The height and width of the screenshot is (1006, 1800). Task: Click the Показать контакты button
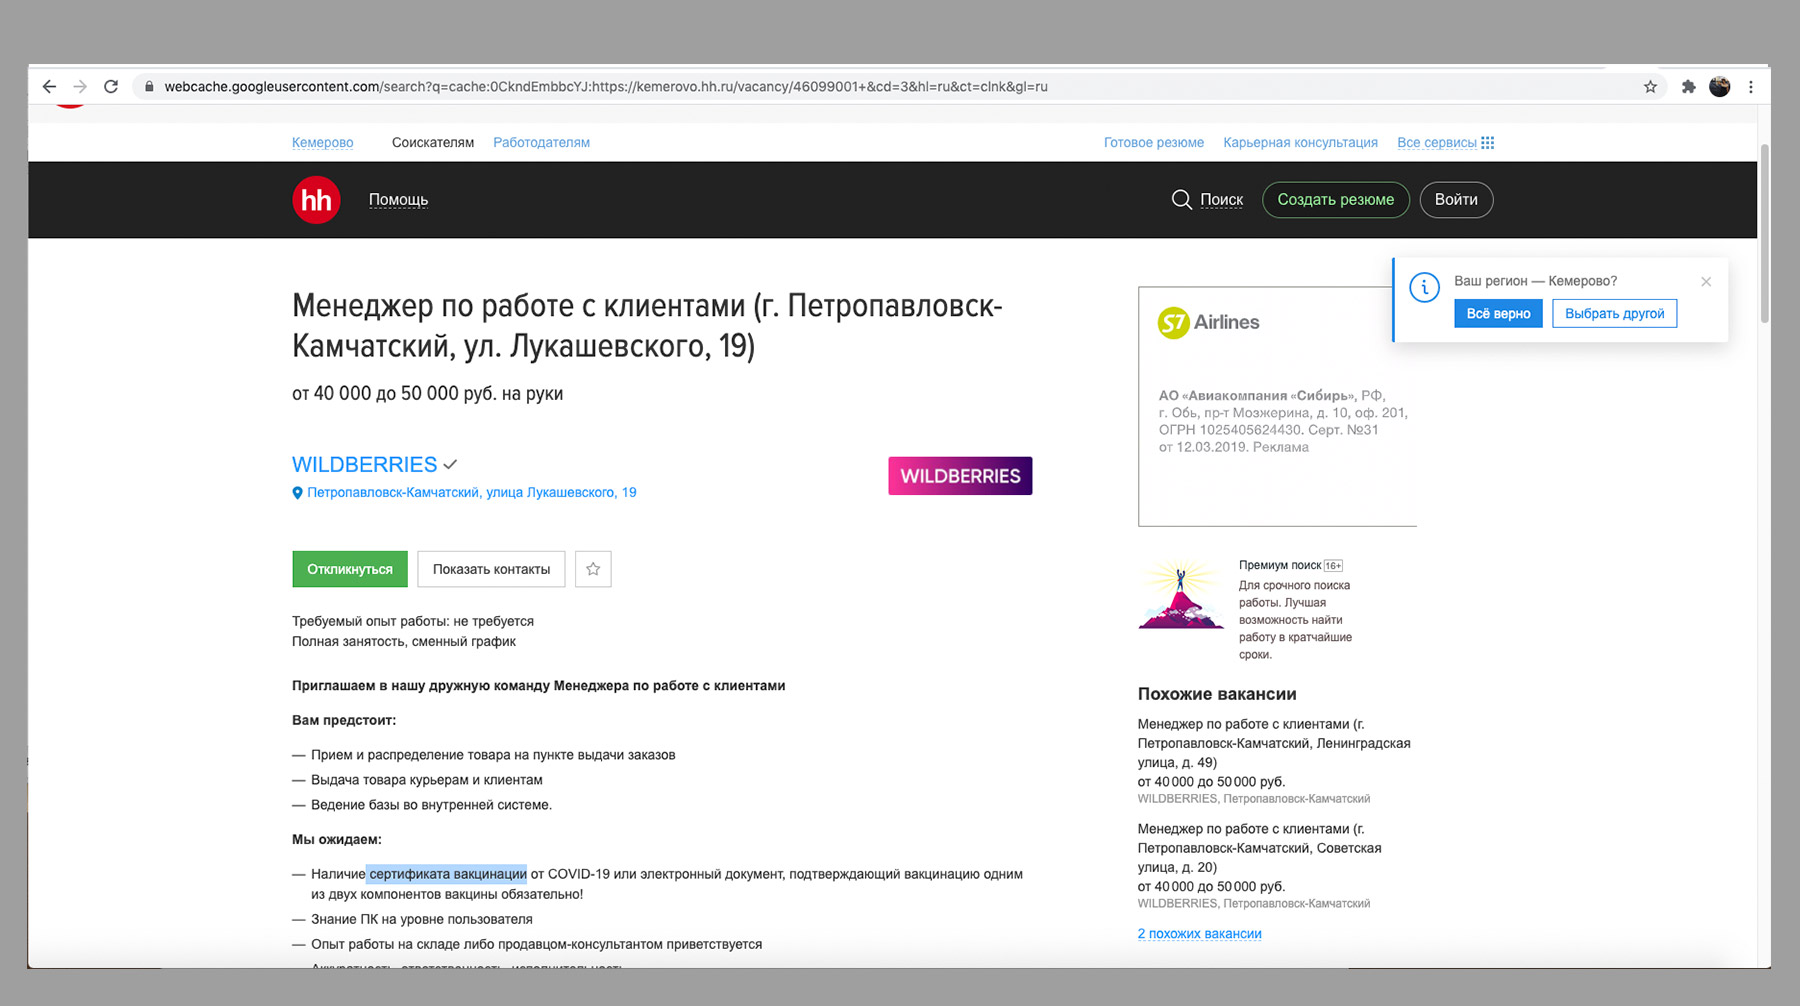(491, 569)
